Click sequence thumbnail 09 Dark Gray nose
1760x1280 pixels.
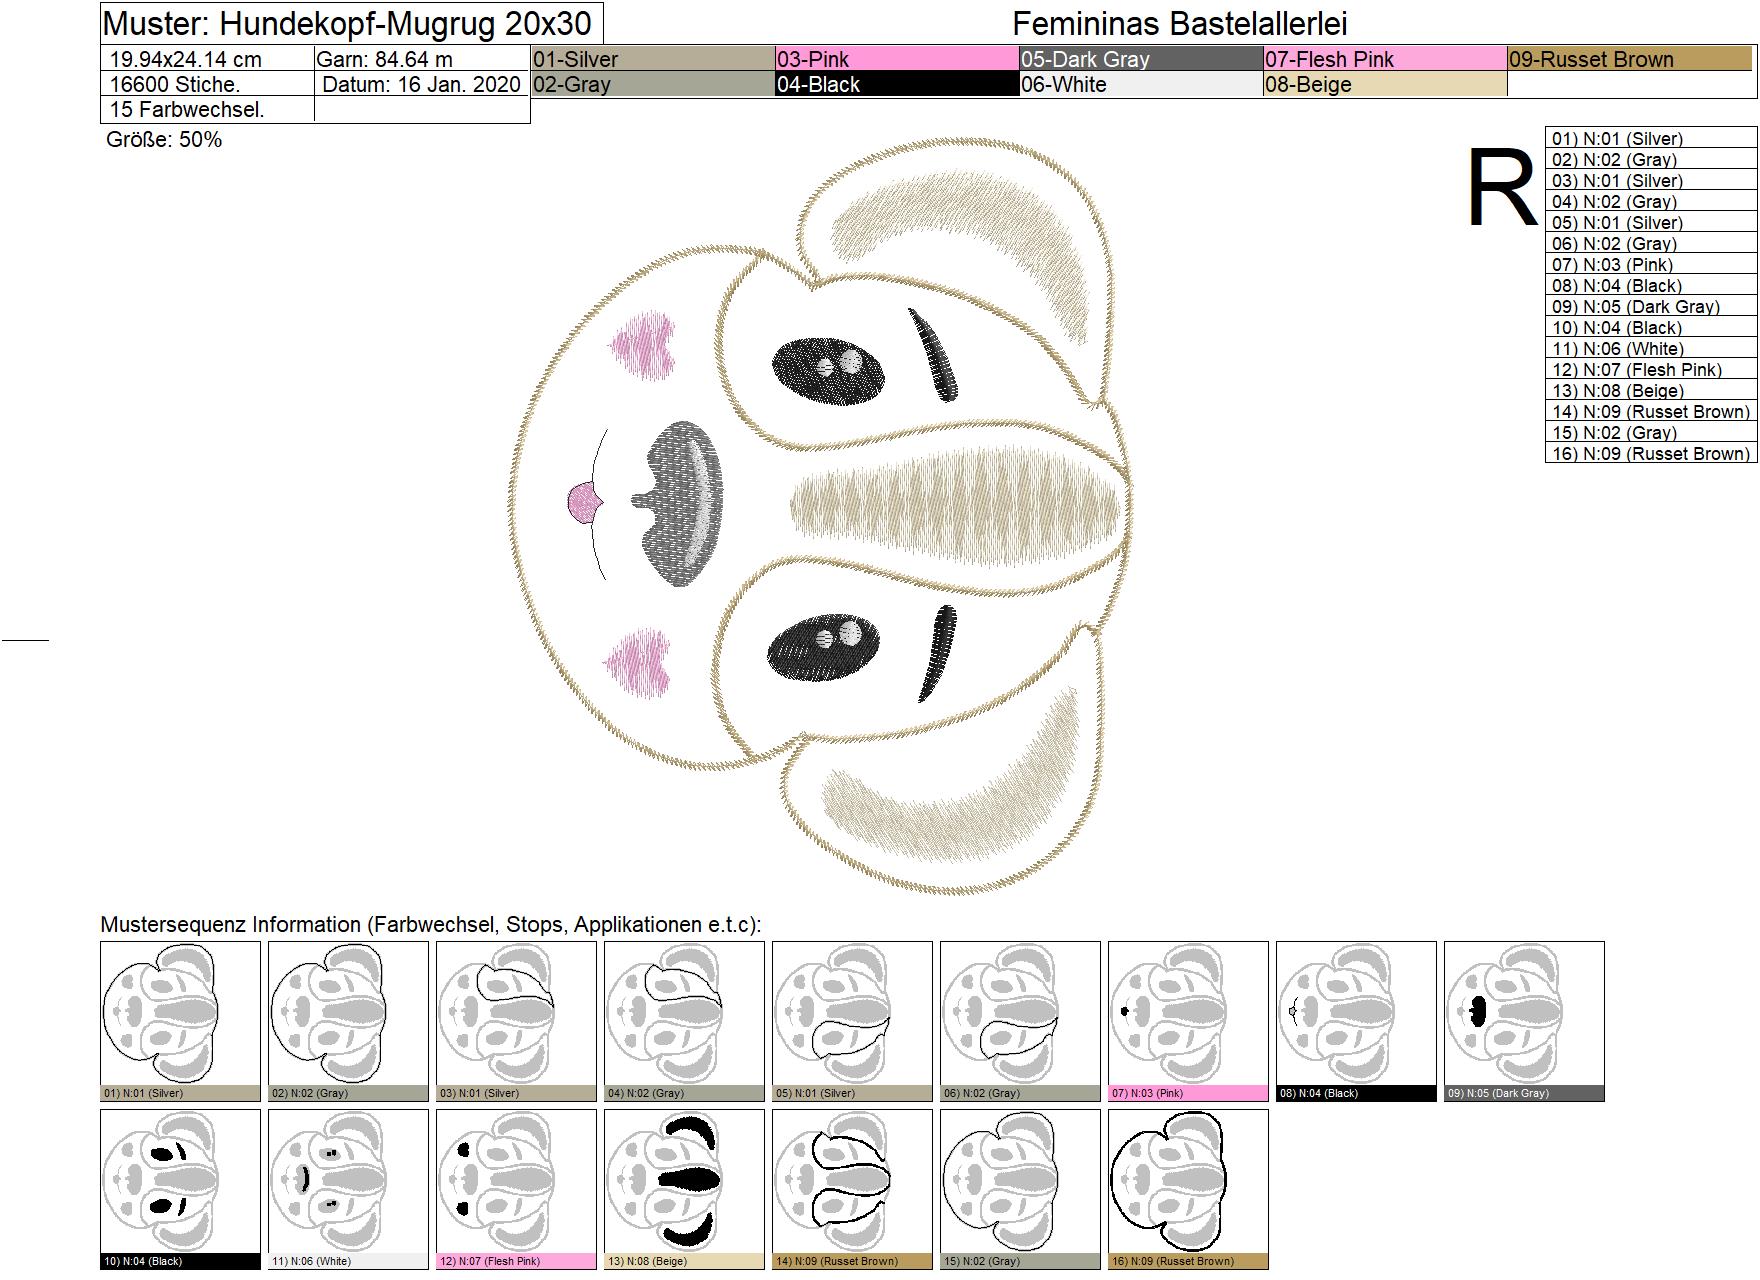[x=1524, y=1021]
